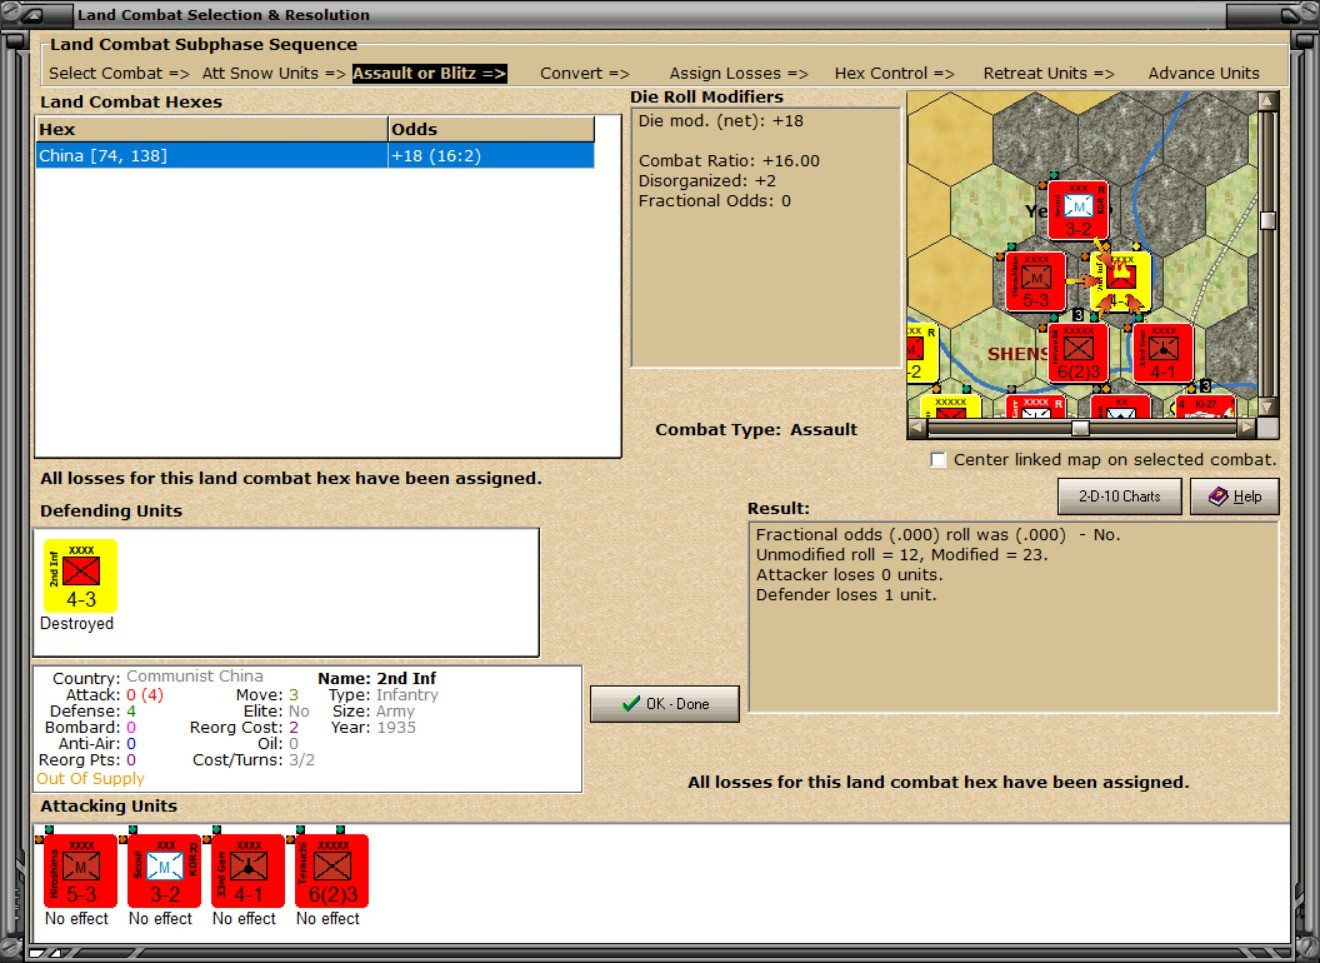Click the Combat Type: Assault label
The height and width of the screenshot is (963, 1320).
click(756, 430)
